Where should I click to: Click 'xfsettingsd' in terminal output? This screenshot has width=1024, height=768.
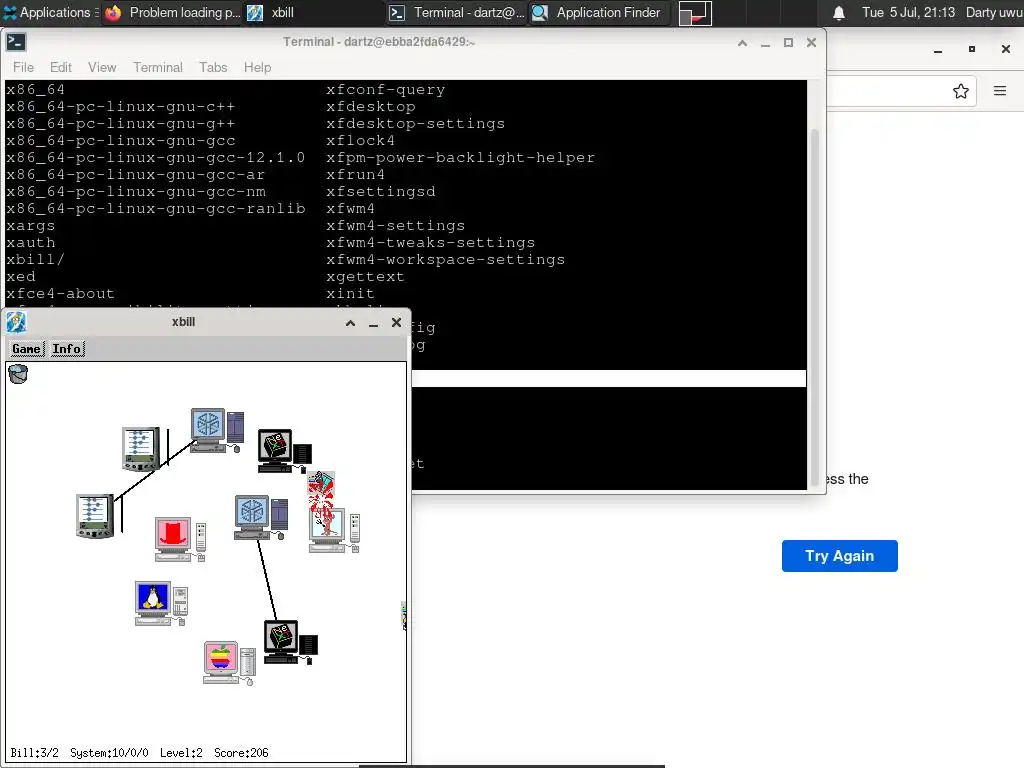tap(381, 191)
